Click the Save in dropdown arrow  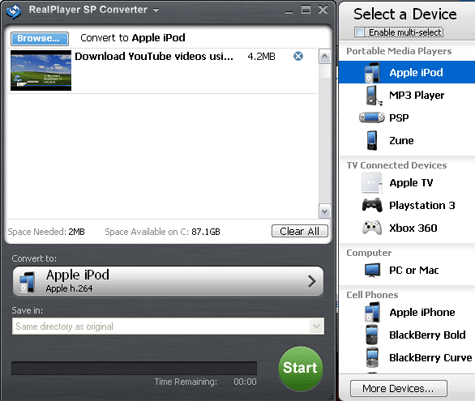[x=316, y=326]
